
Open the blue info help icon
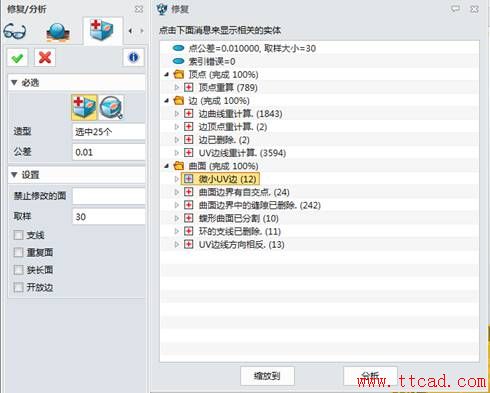(x=133, y=57)
